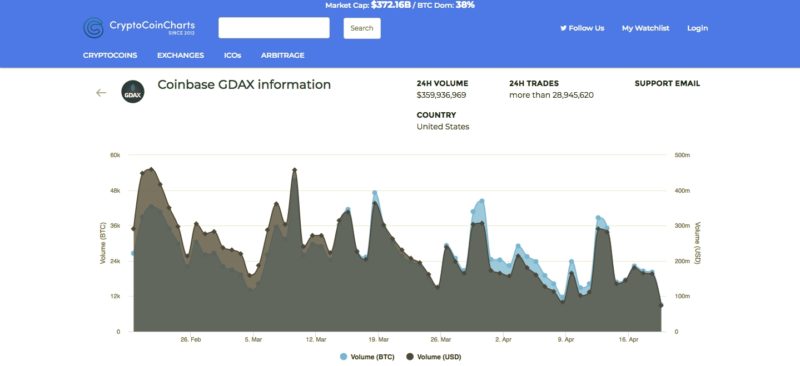800x366 pixels.
Task: Click the last data point on chart
Action: (x=661, y=305)
